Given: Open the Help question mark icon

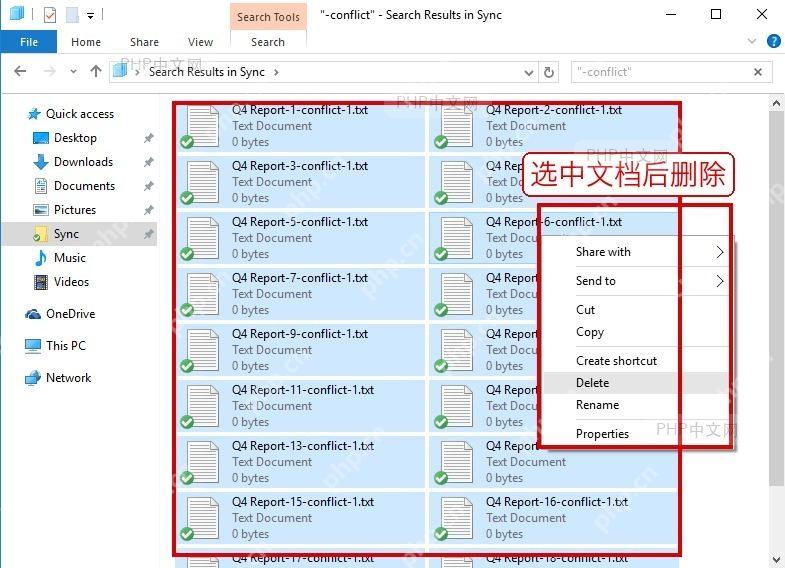Looking at the screenshot, I should (774, 41).
